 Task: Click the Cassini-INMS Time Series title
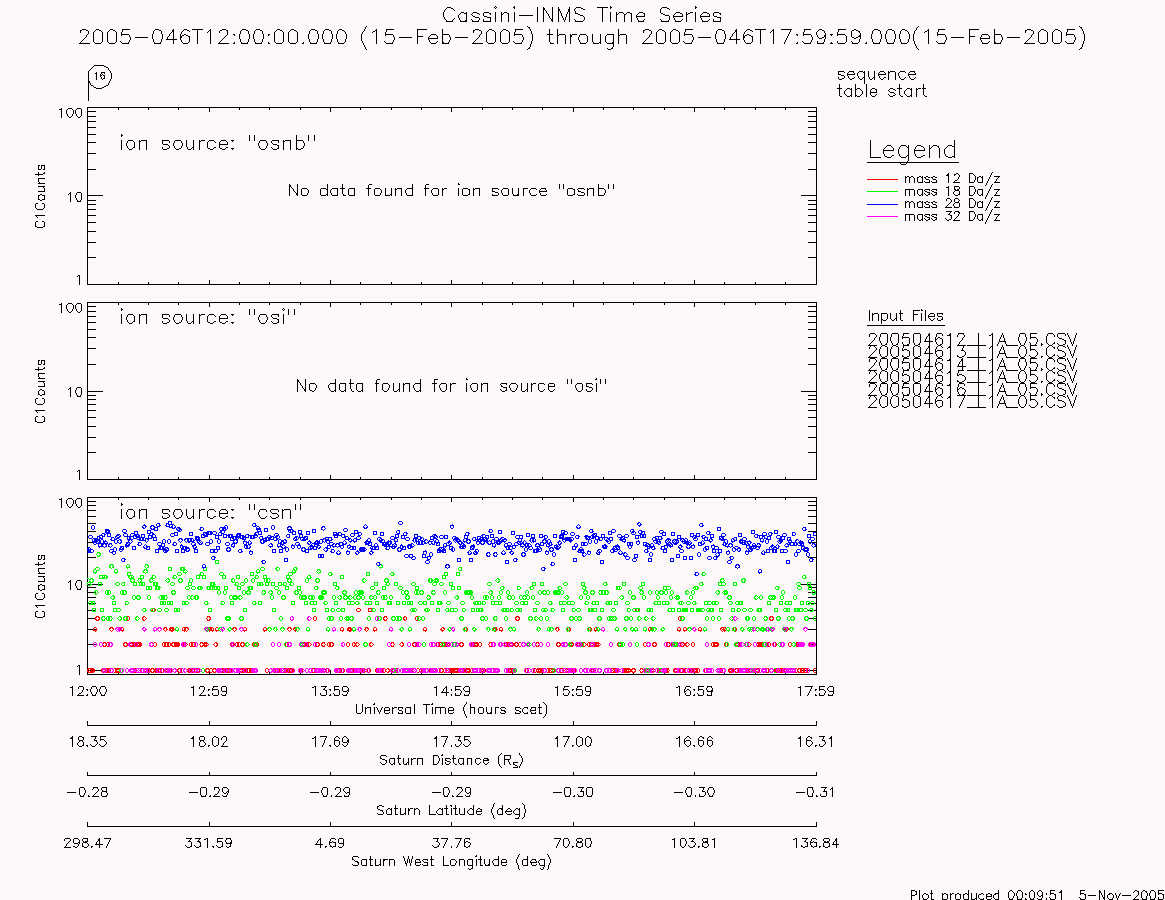[582, 15]
